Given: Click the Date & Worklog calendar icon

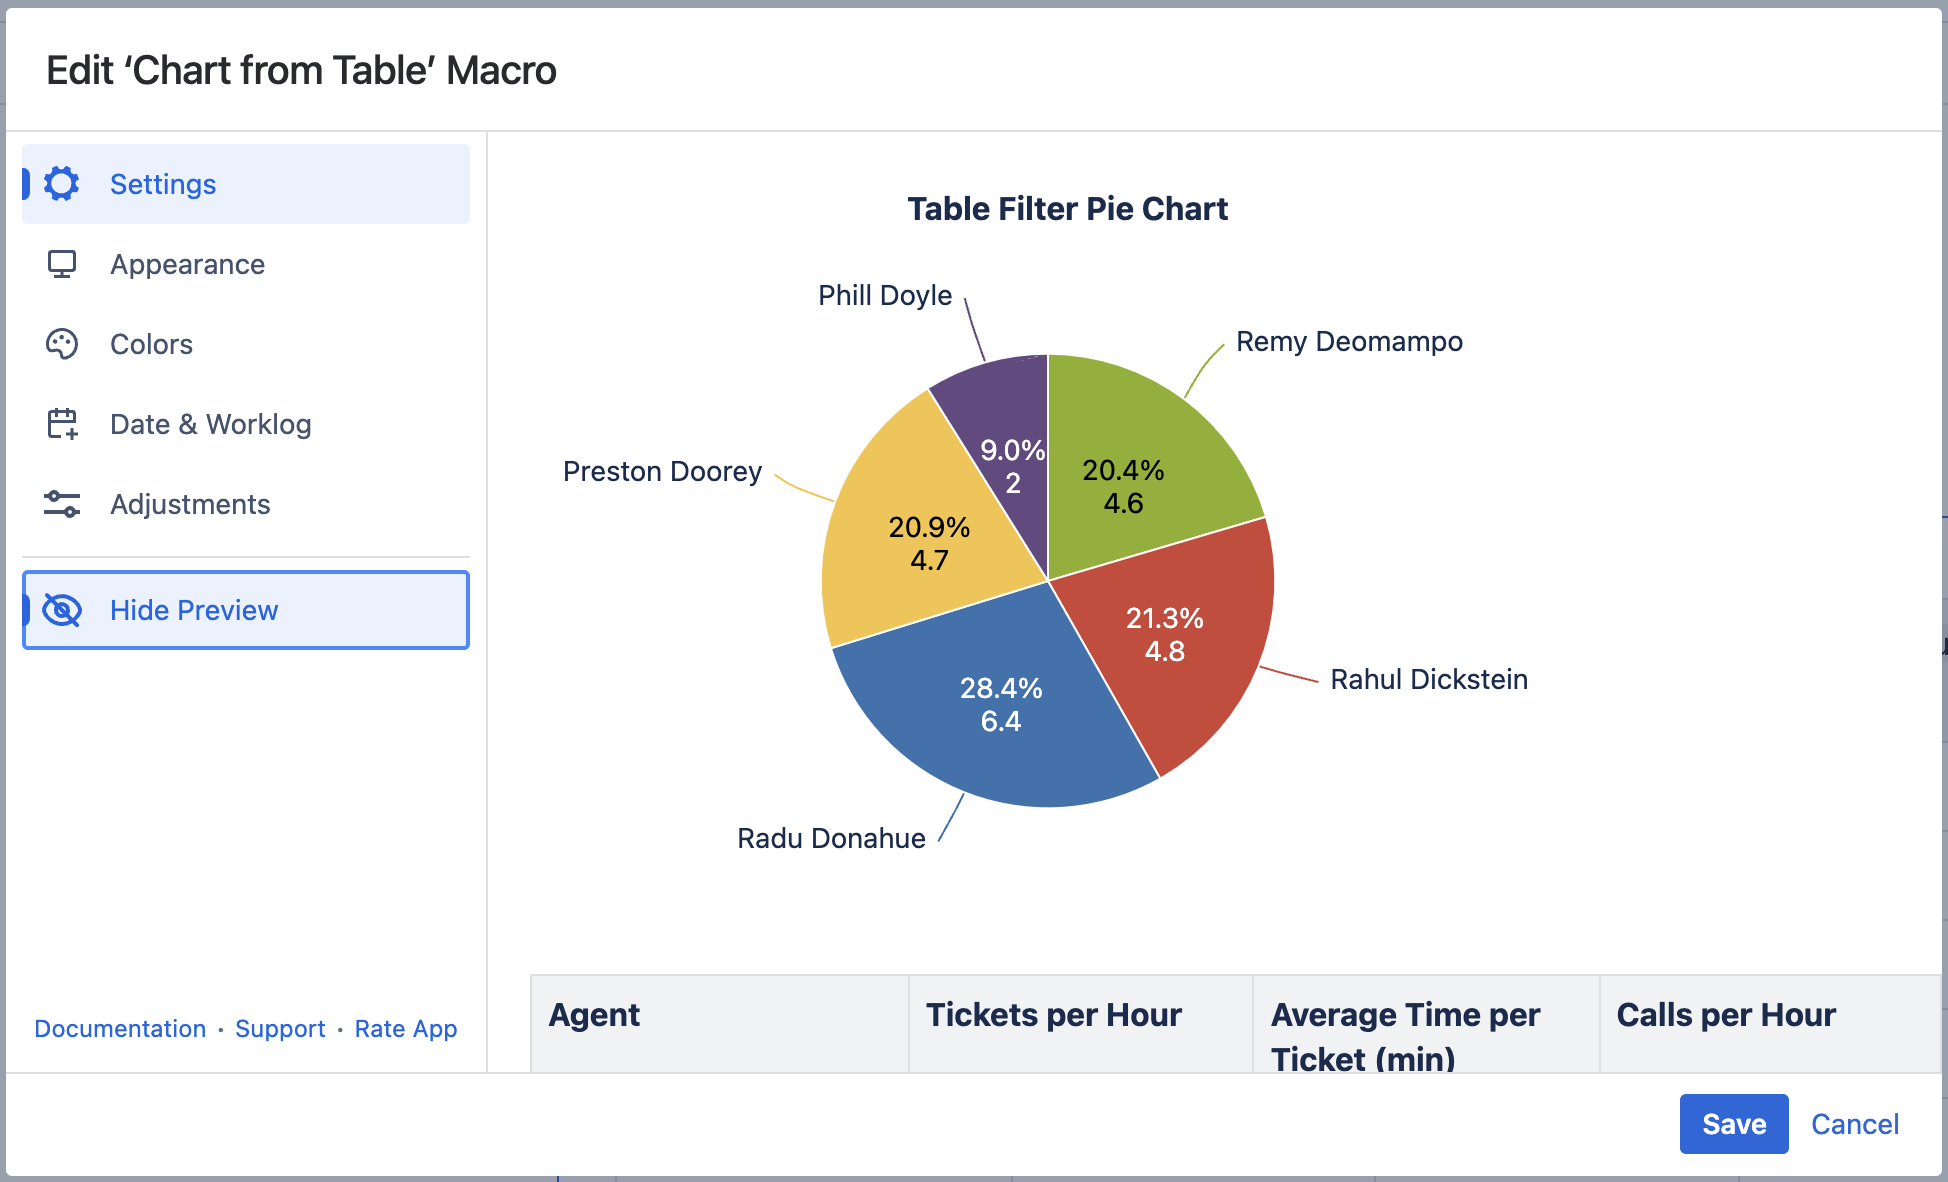Looking at the screenshot, I should [62, 424].
